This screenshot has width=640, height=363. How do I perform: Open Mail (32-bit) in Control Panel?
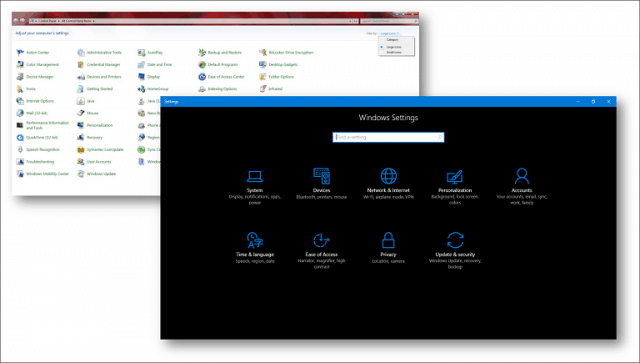32,113
